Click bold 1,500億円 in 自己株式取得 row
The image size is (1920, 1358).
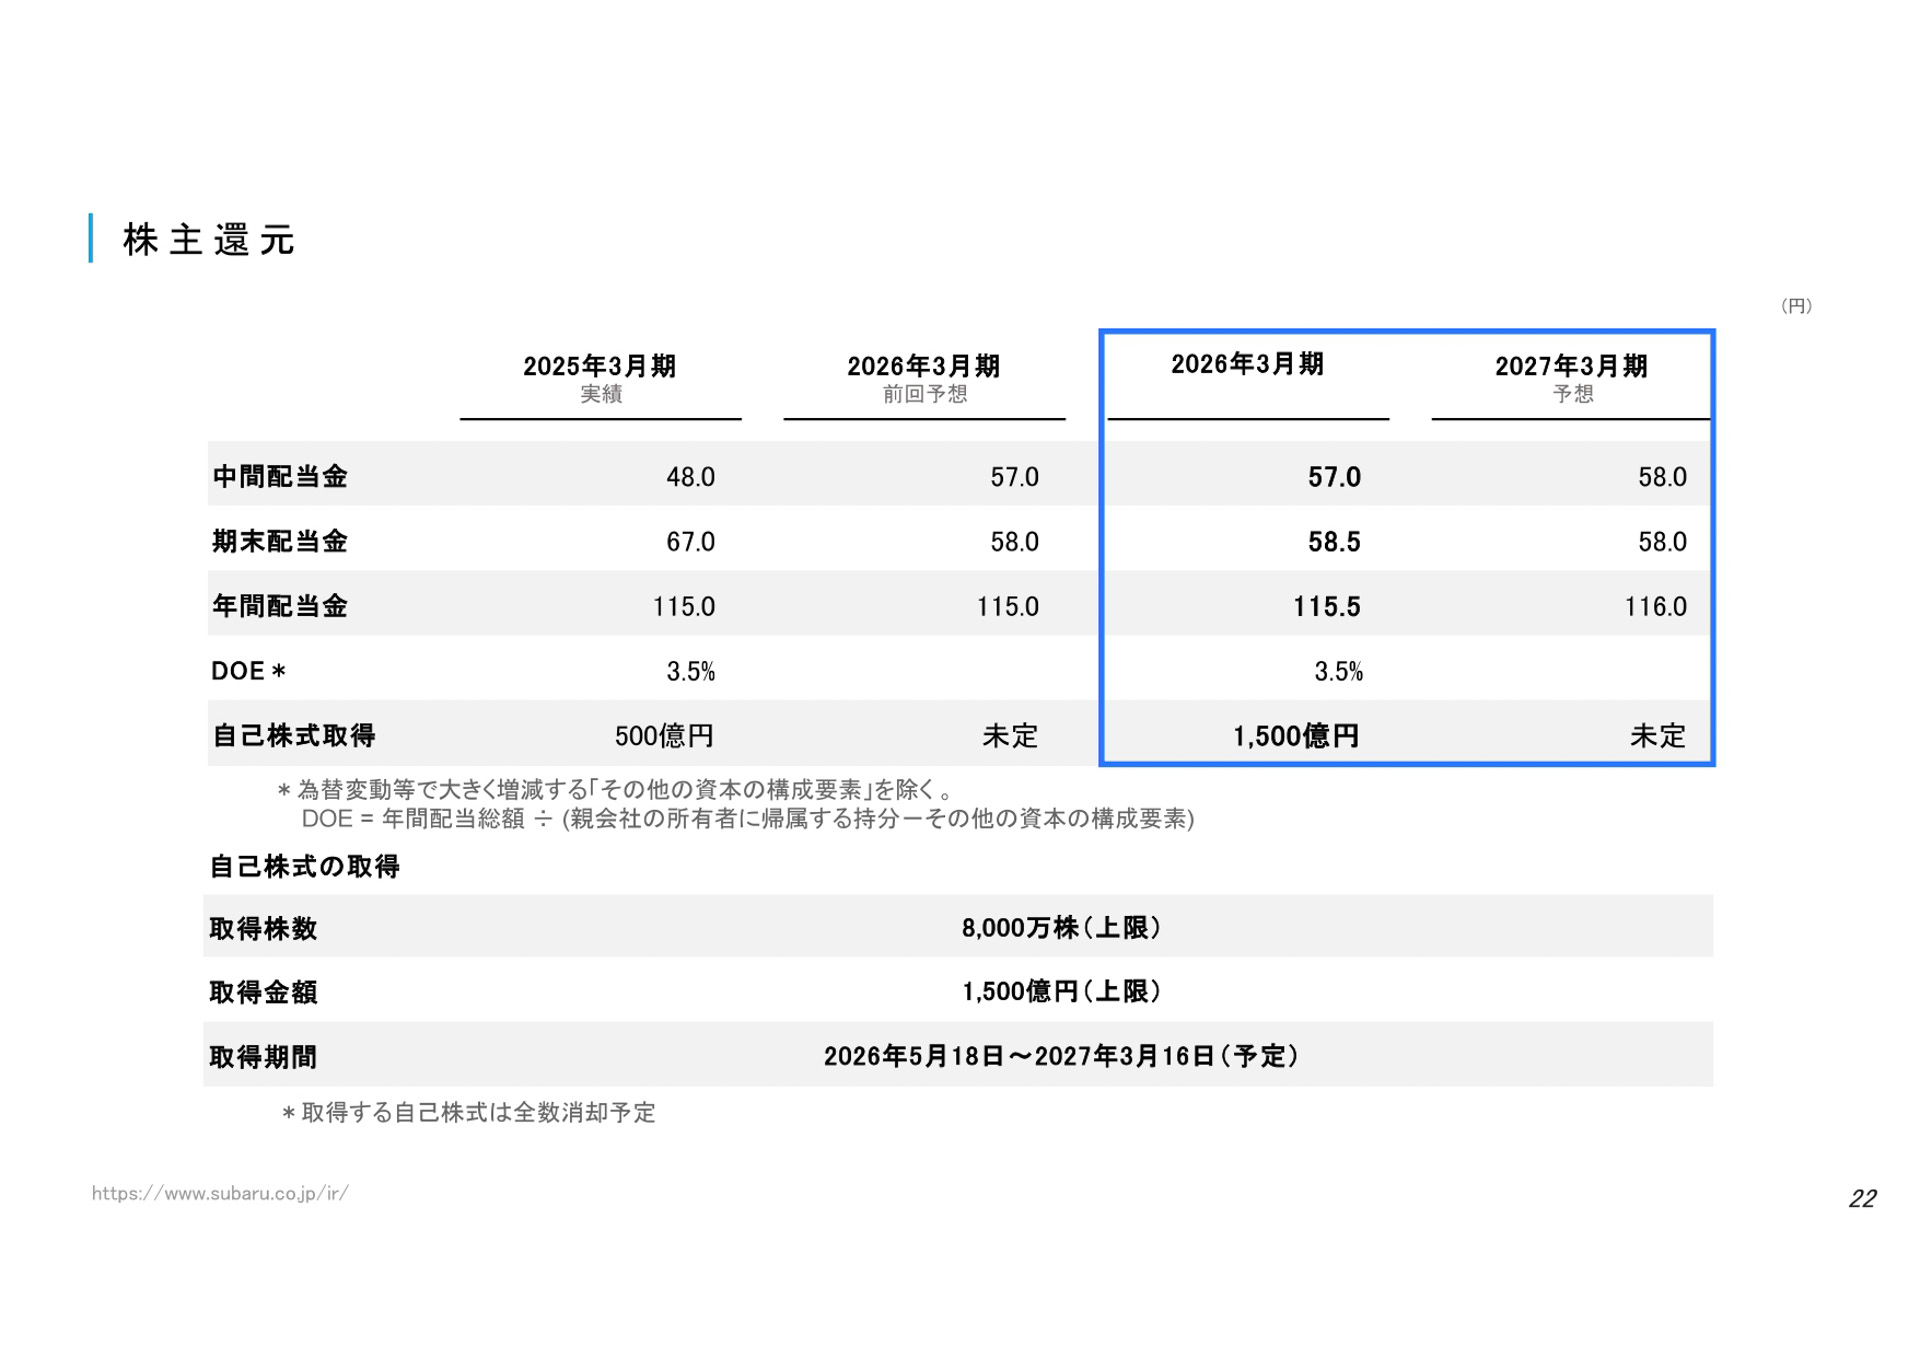1296,737
